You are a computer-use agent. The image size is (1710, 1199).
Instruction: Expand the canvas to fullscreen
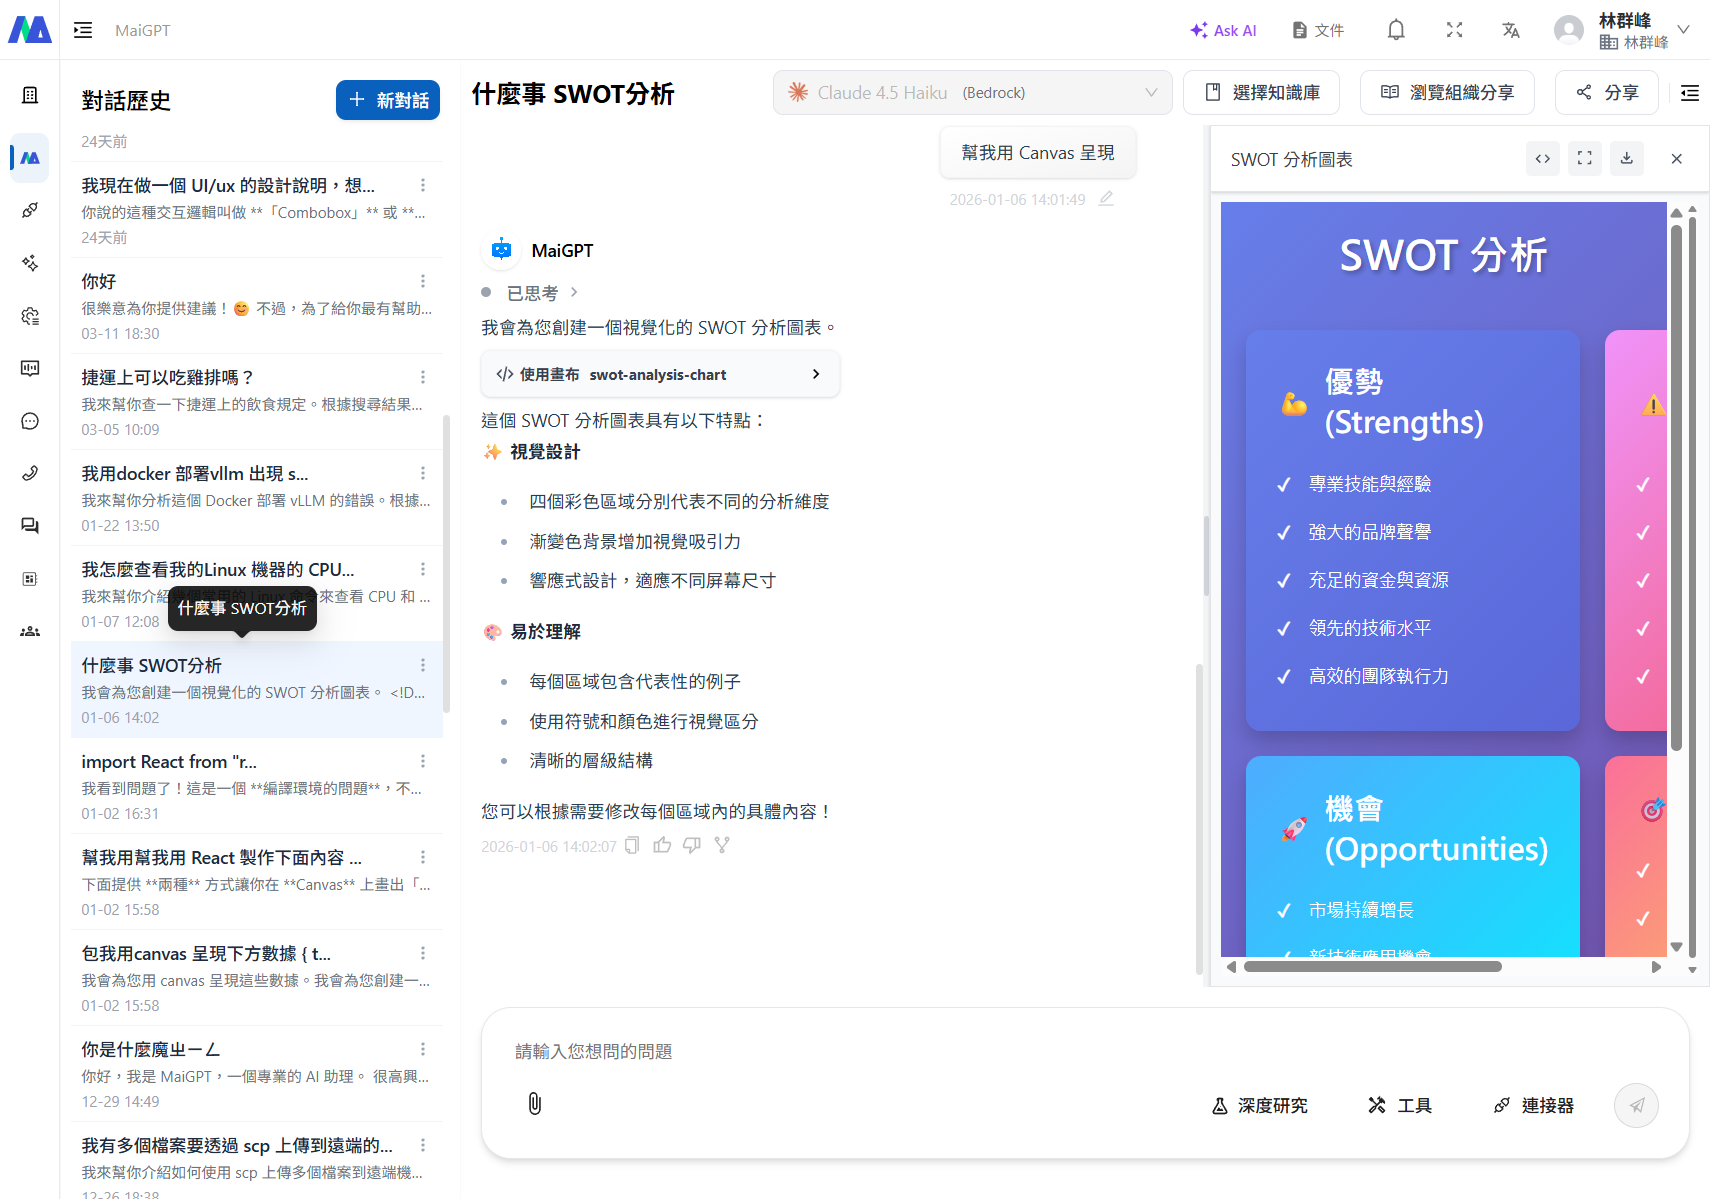(x=1585, y=158)
